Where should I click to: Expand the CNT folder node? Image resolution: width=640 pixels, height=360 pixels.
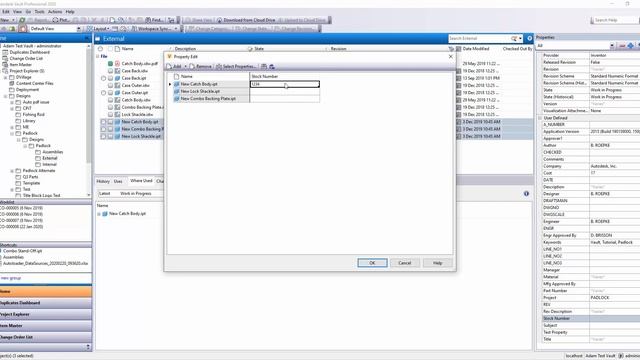12,108
